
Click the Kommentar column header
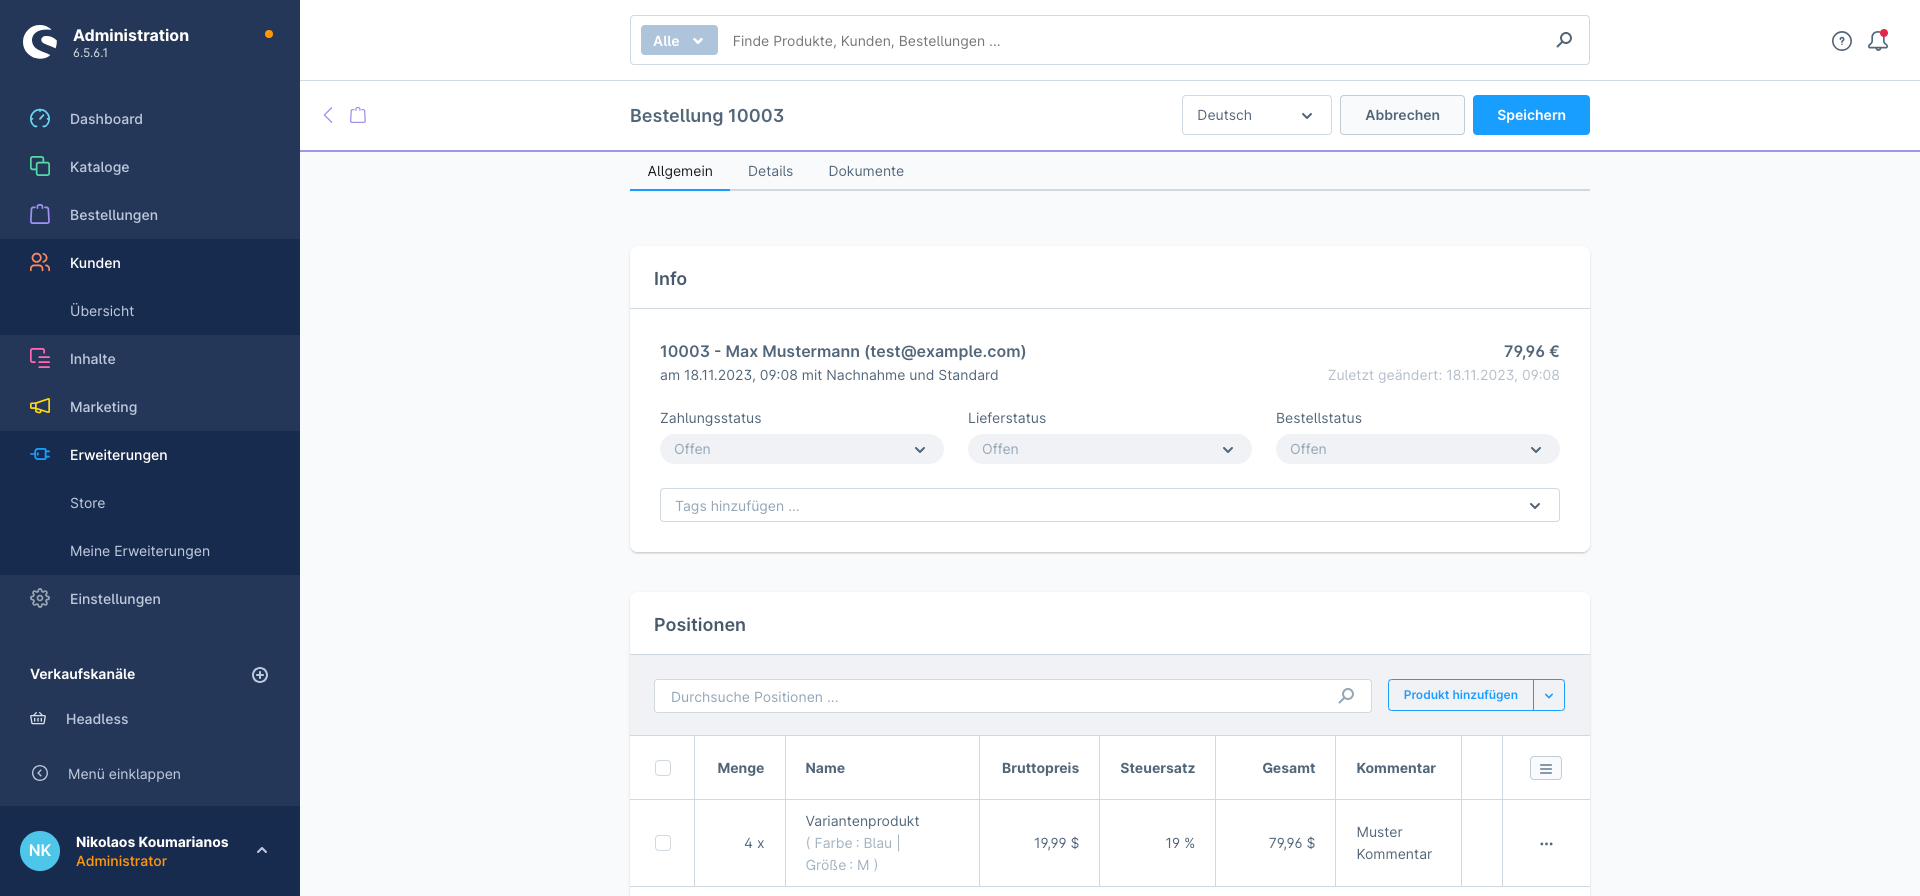1398,768
